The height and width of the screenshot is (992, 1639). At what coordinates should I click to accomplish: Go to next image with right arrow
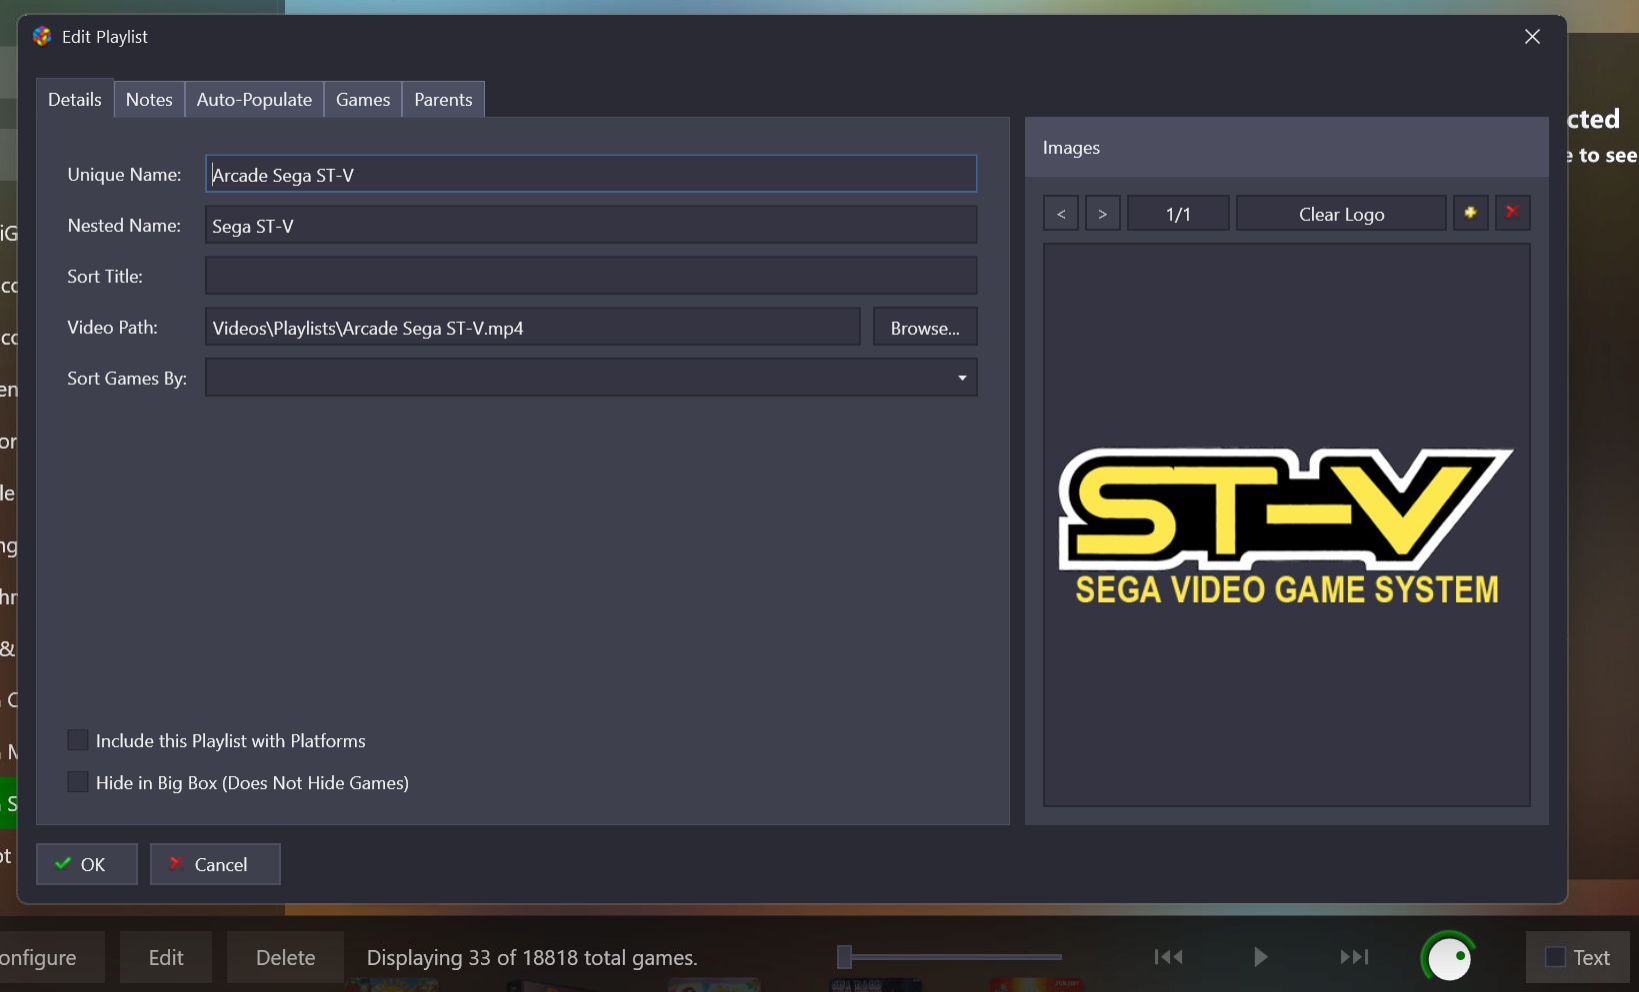coord(1103,213)
